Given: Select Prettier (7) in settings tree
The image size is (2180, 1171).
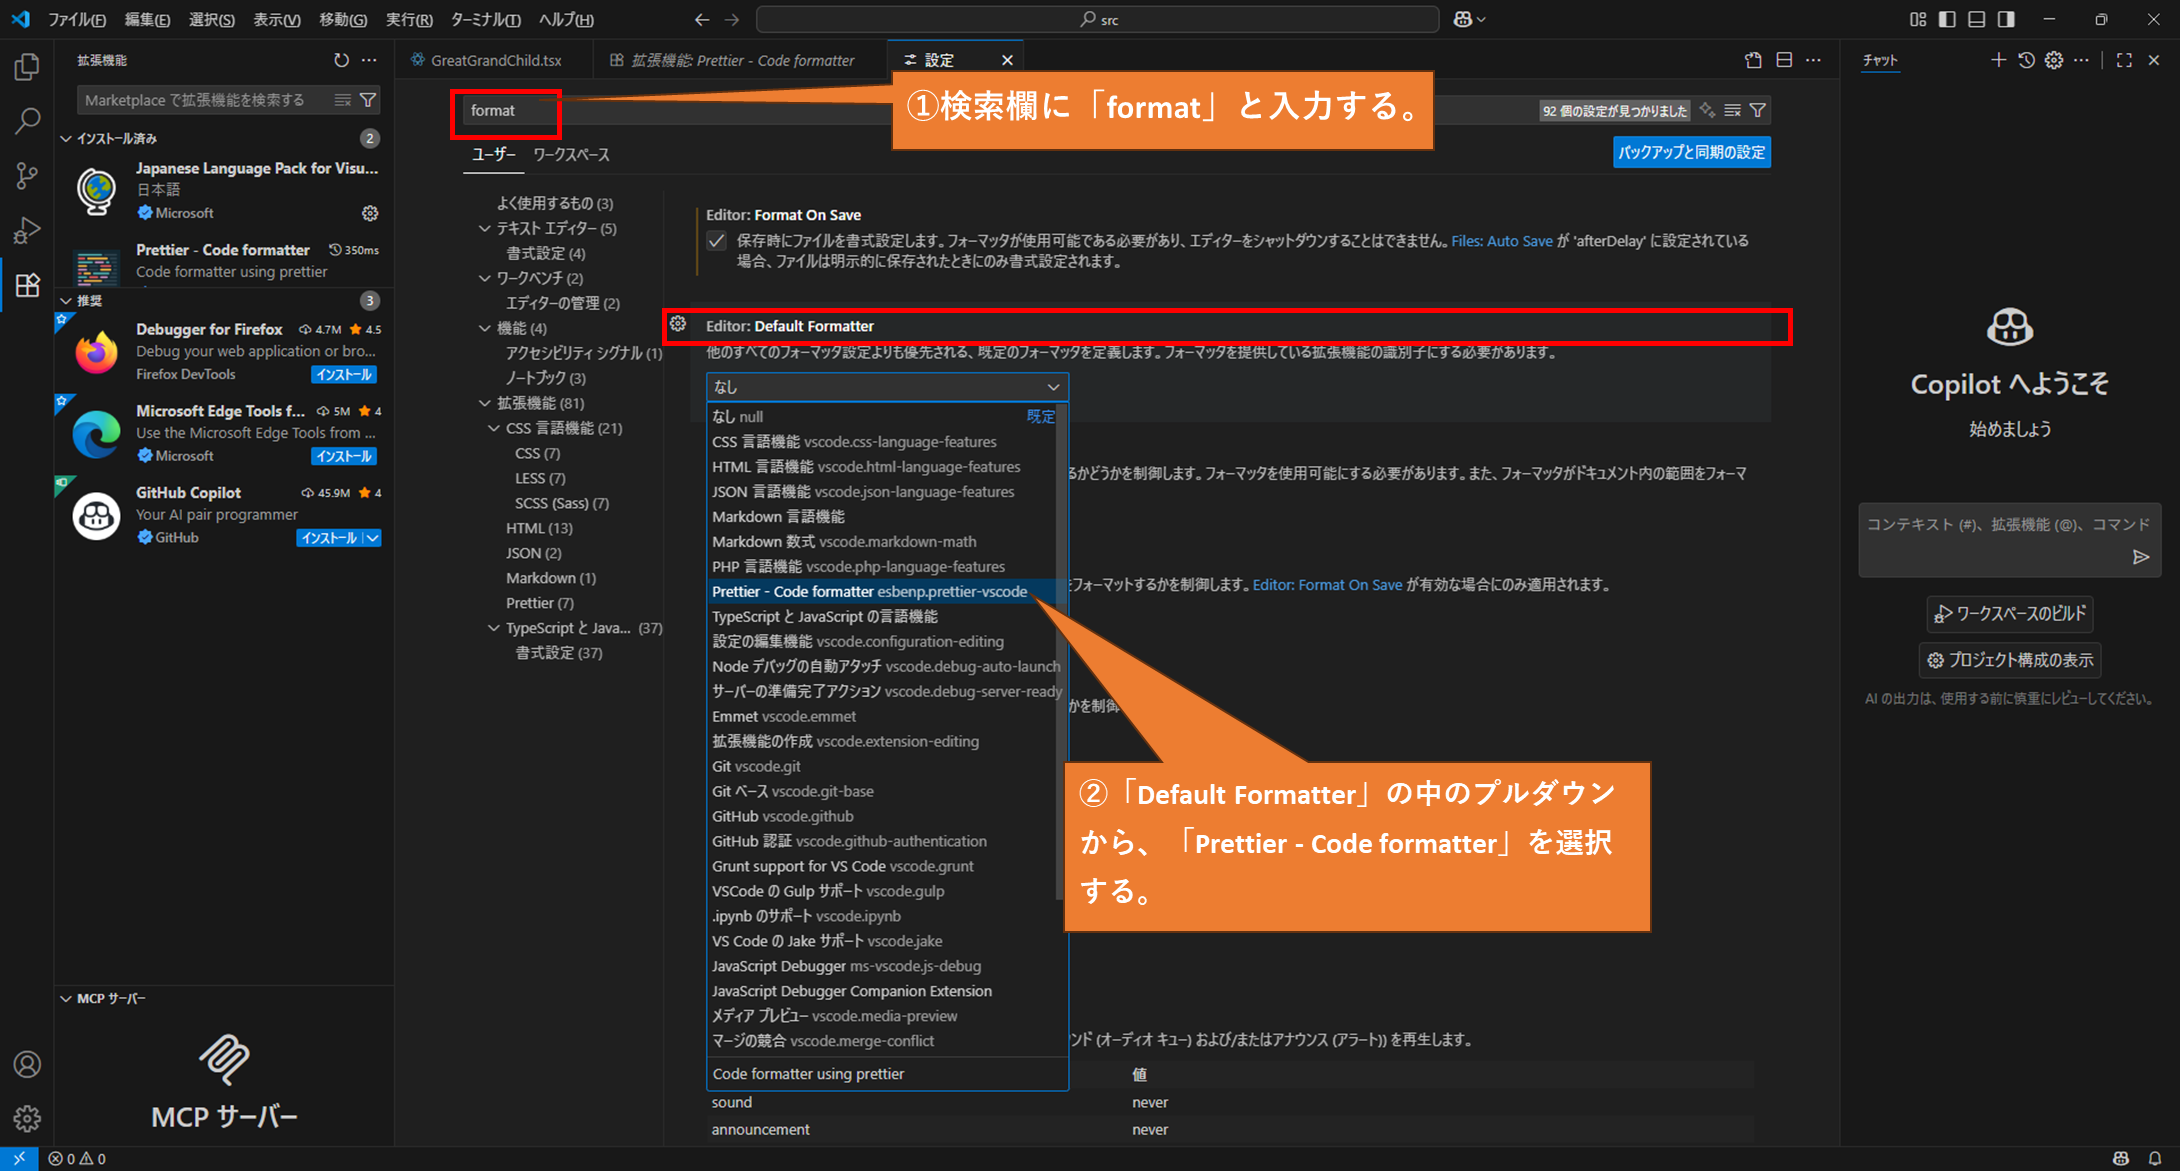Looking at the screenshot, I should (540, 603).
